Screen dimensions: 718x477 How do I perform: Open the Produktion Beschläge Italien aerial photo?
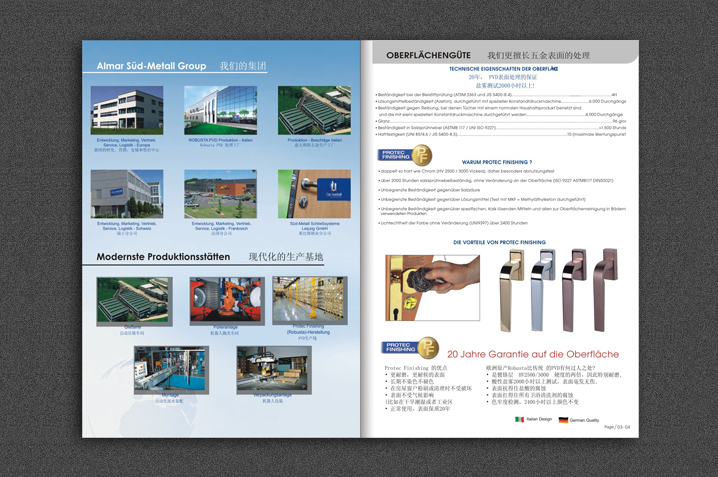tap(314, 110)
